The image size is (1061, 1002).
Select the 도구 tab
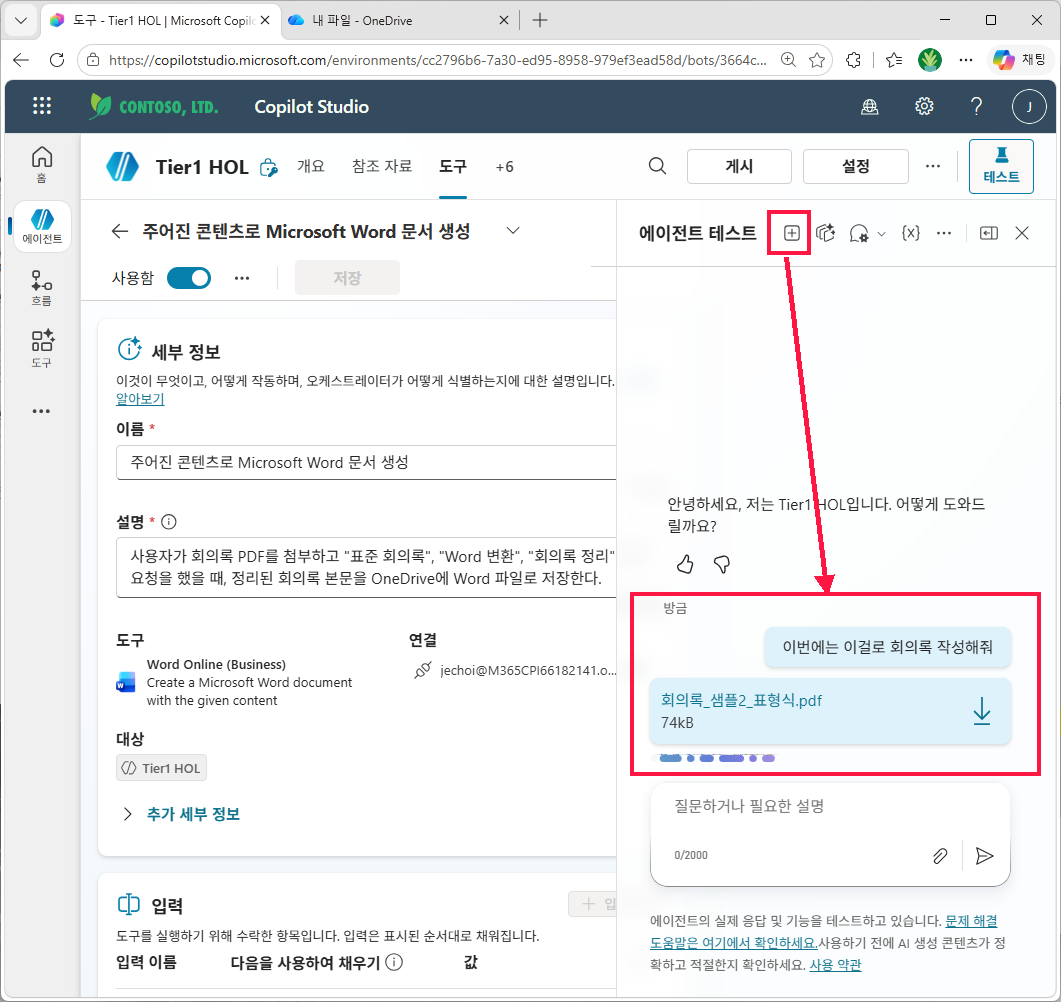click(453, 166)
